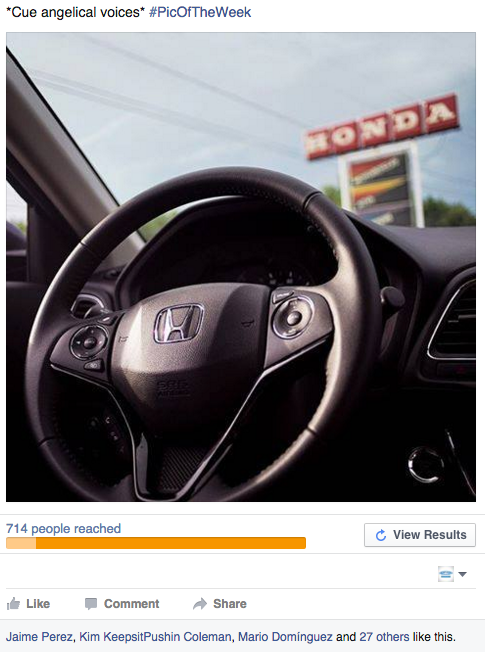Image resolution: width=485 pixels, height=652 pixels.
Task: Open Mario Domínguez's profile
Action: tap(285, 637)
